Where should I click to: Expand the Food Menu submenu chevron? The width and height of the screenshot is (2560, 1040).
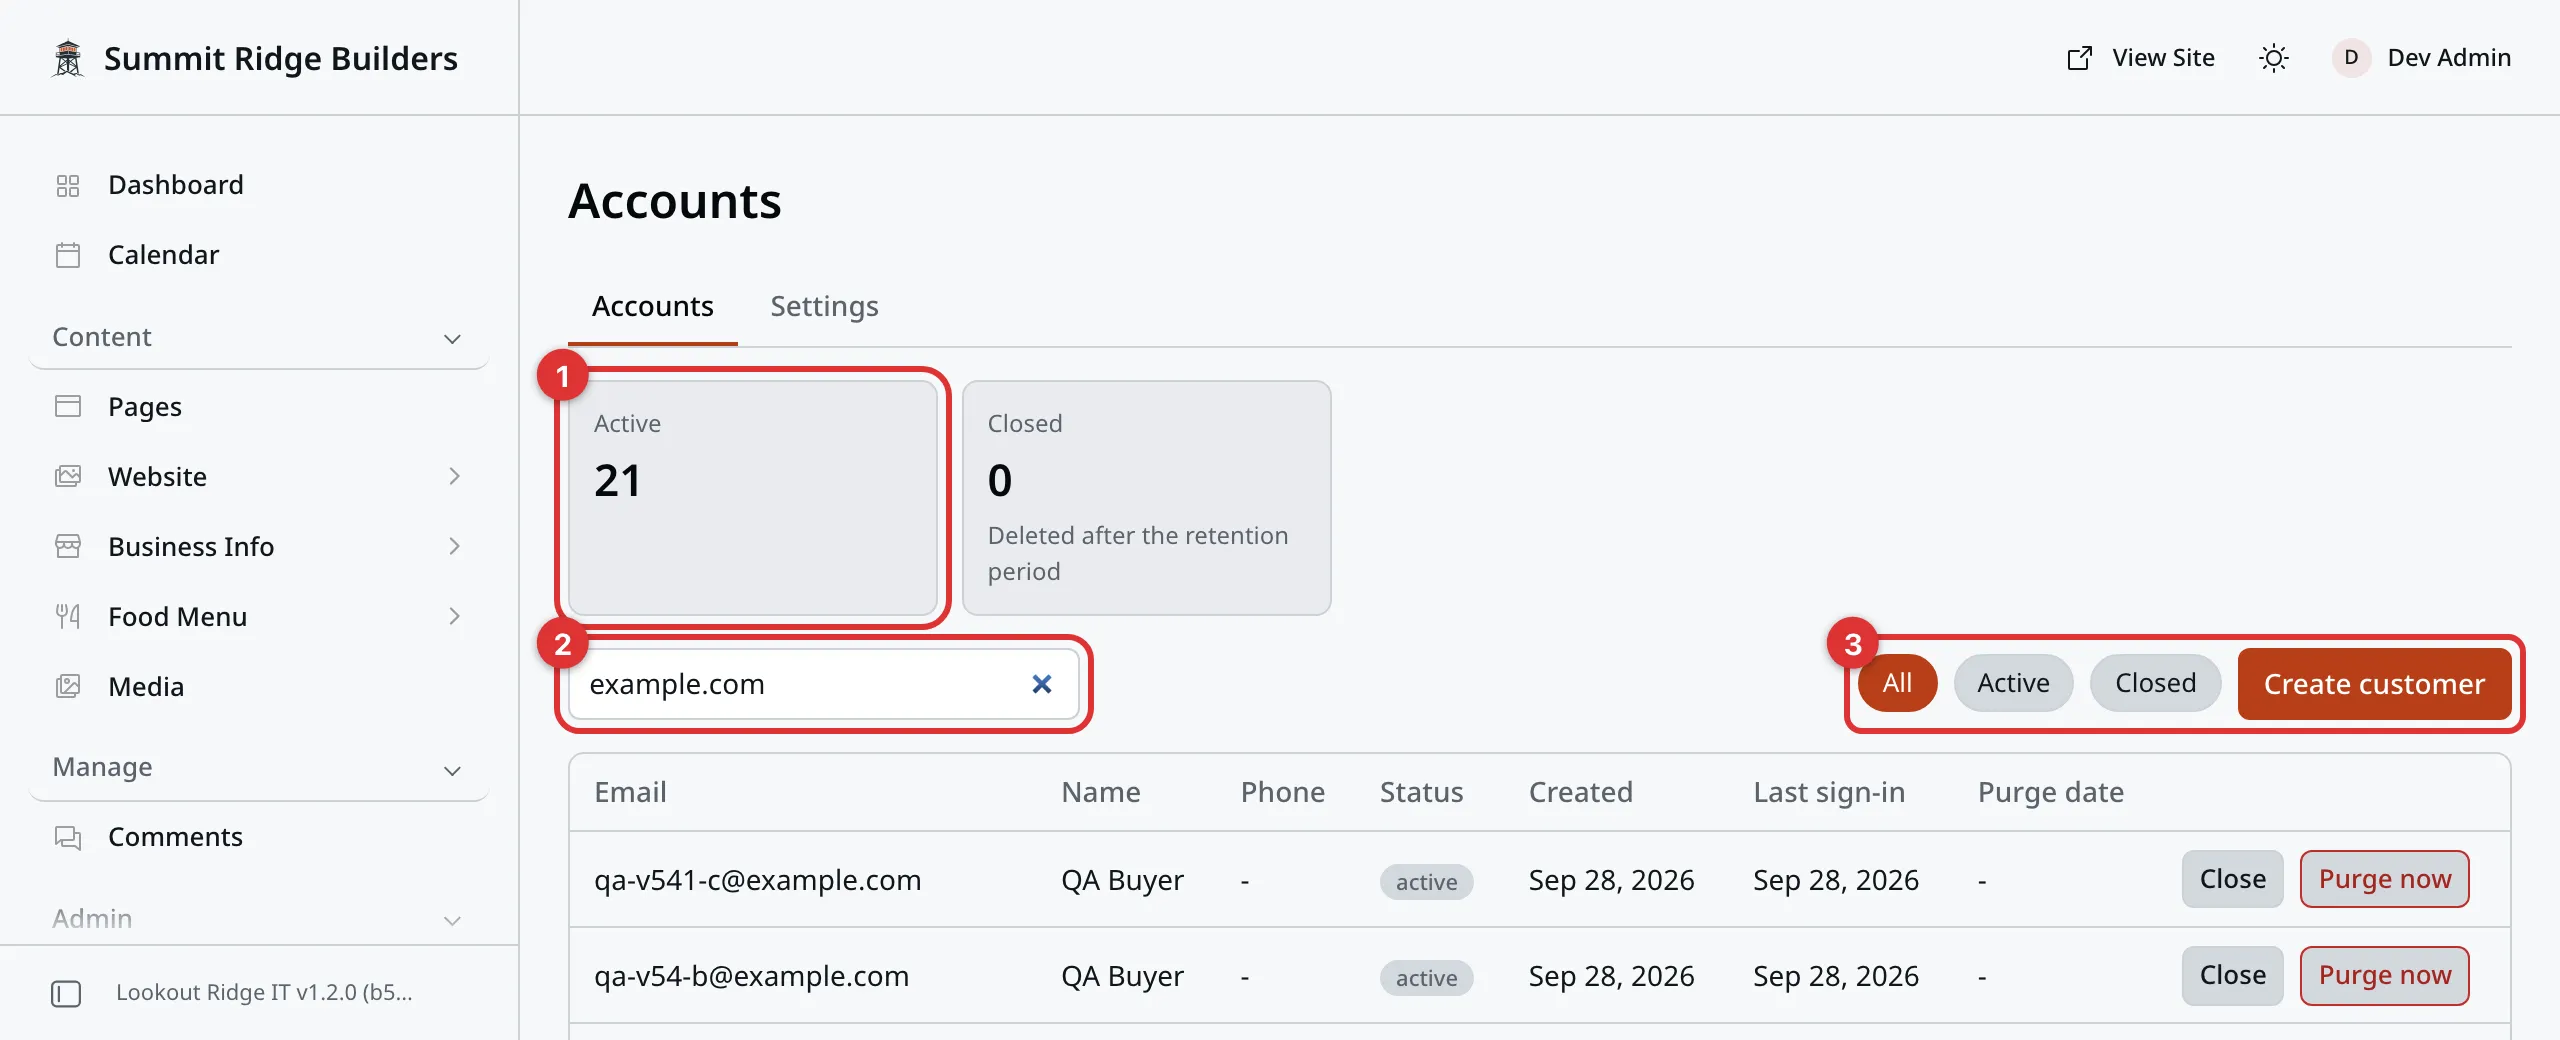click(x=454, y=617)
